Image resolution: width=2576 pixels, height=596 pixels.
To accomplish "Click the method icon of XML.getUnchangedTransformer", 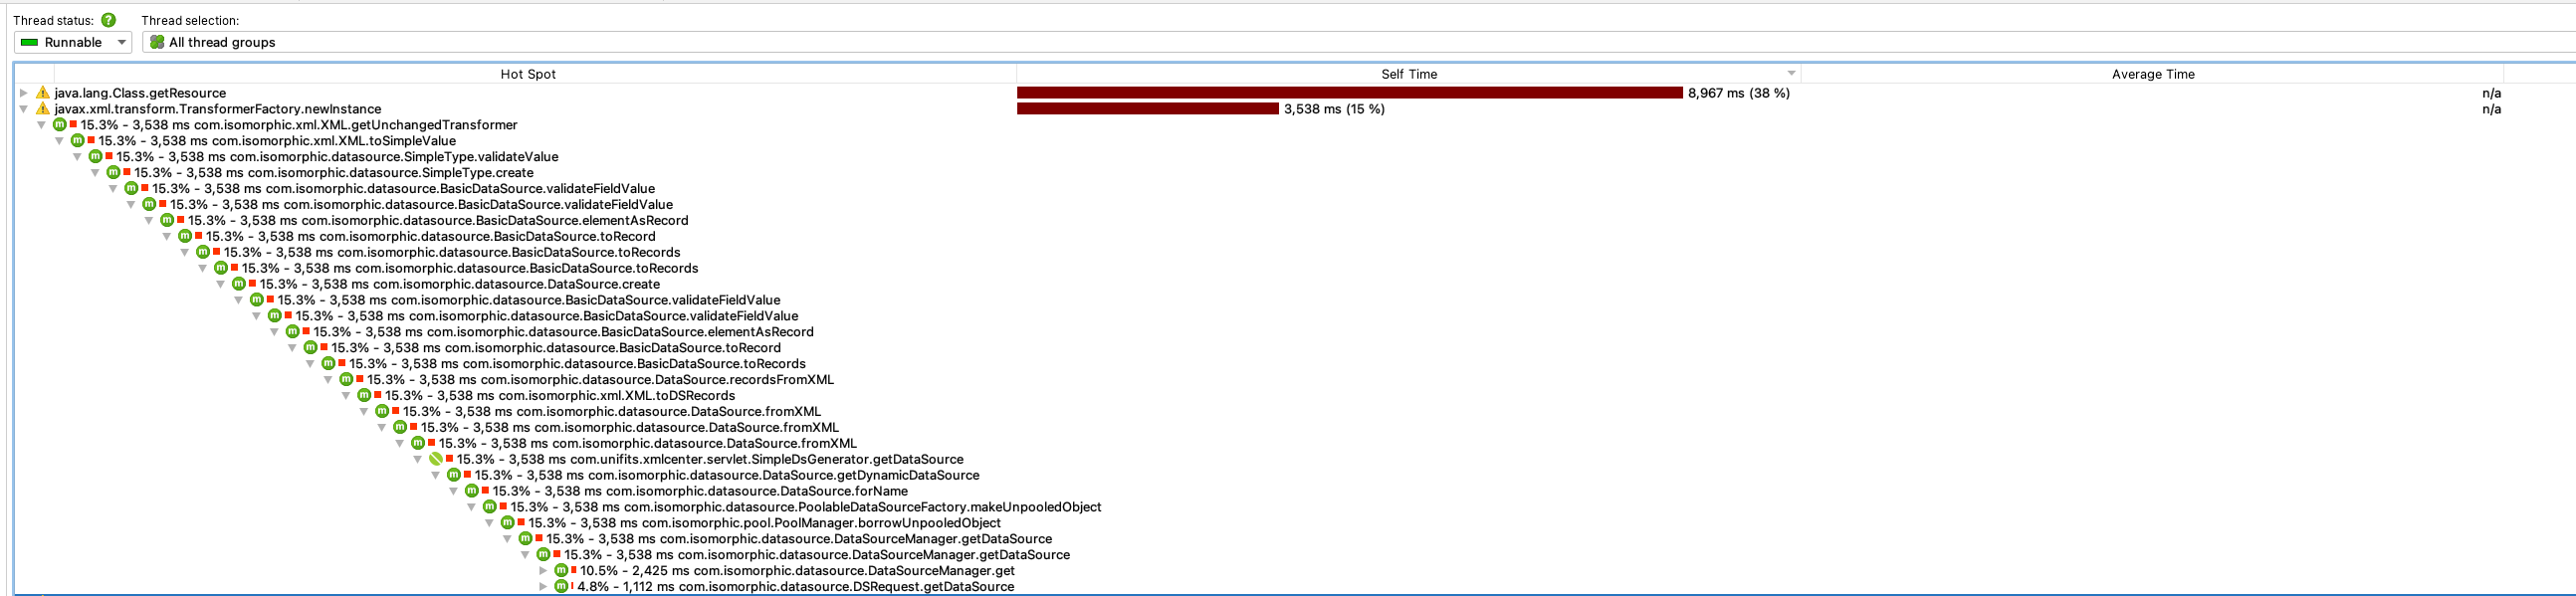I will click(59, 125).
